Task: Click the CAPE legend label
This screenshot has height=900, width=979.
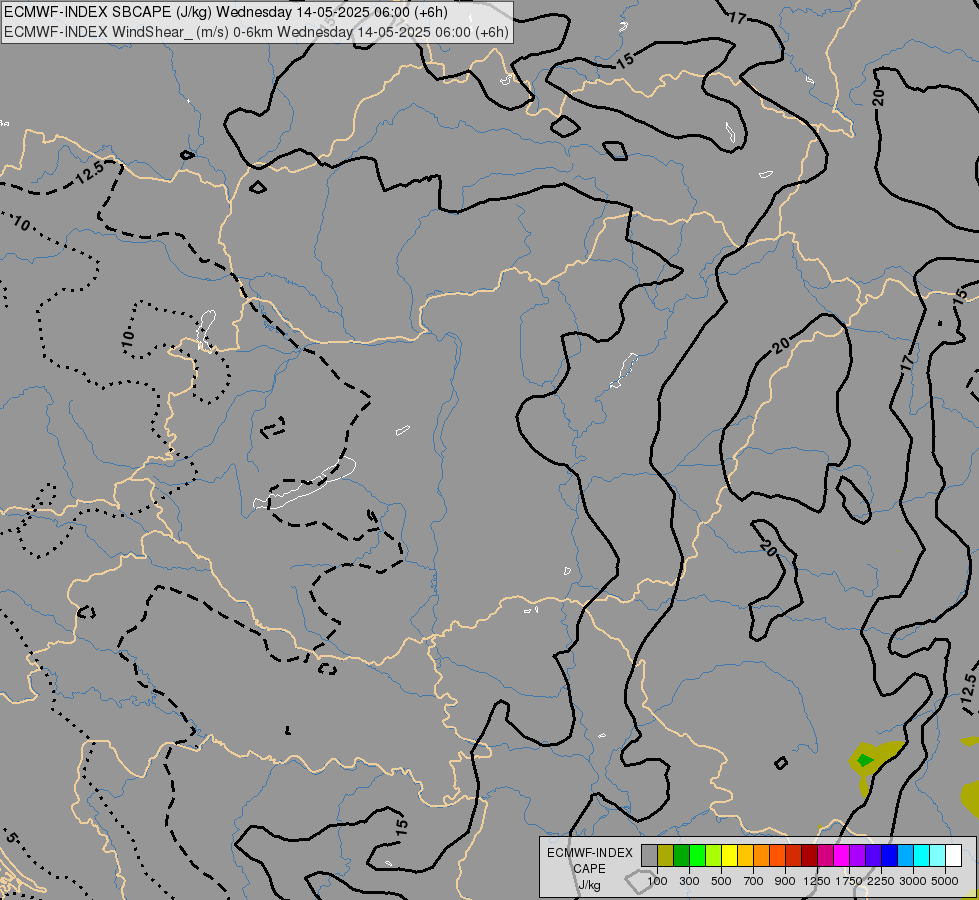Action: tap(590, 869)
